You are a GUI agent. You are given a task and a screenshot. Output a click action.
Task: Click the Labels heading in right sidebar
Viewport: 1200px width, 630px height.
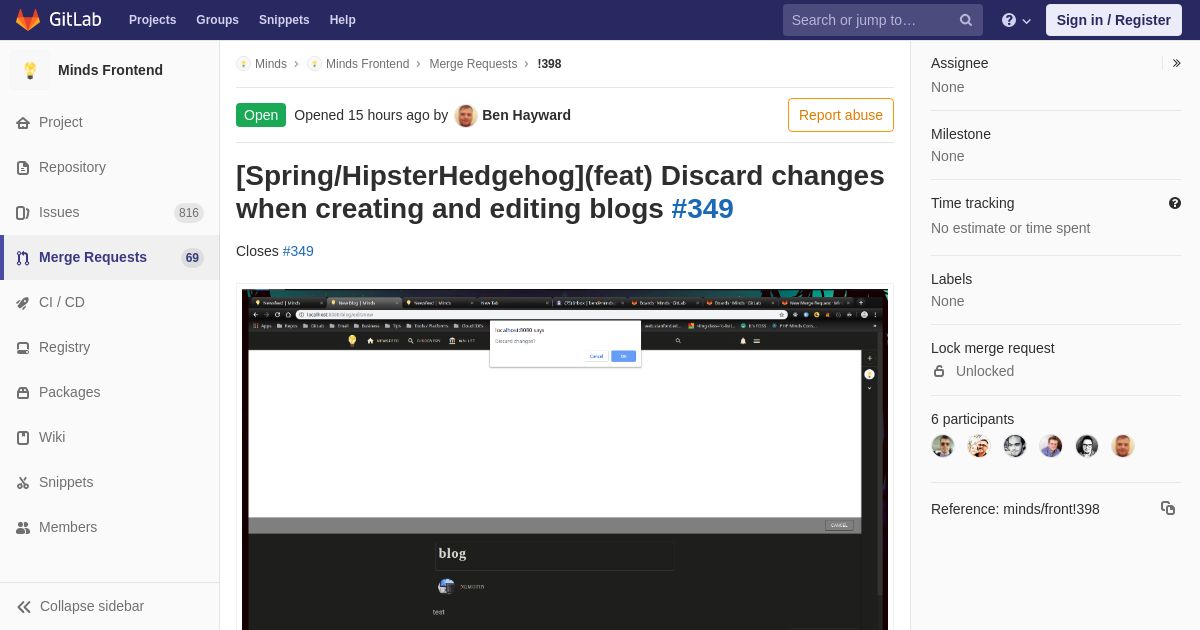pyautogui.click(x=951, y=279)
